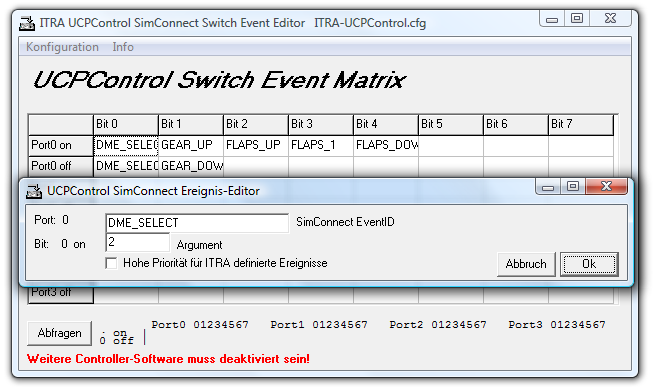Open the Konfiguration menu
Viewport: 653px width, 387px height.
tap(62, 47)
